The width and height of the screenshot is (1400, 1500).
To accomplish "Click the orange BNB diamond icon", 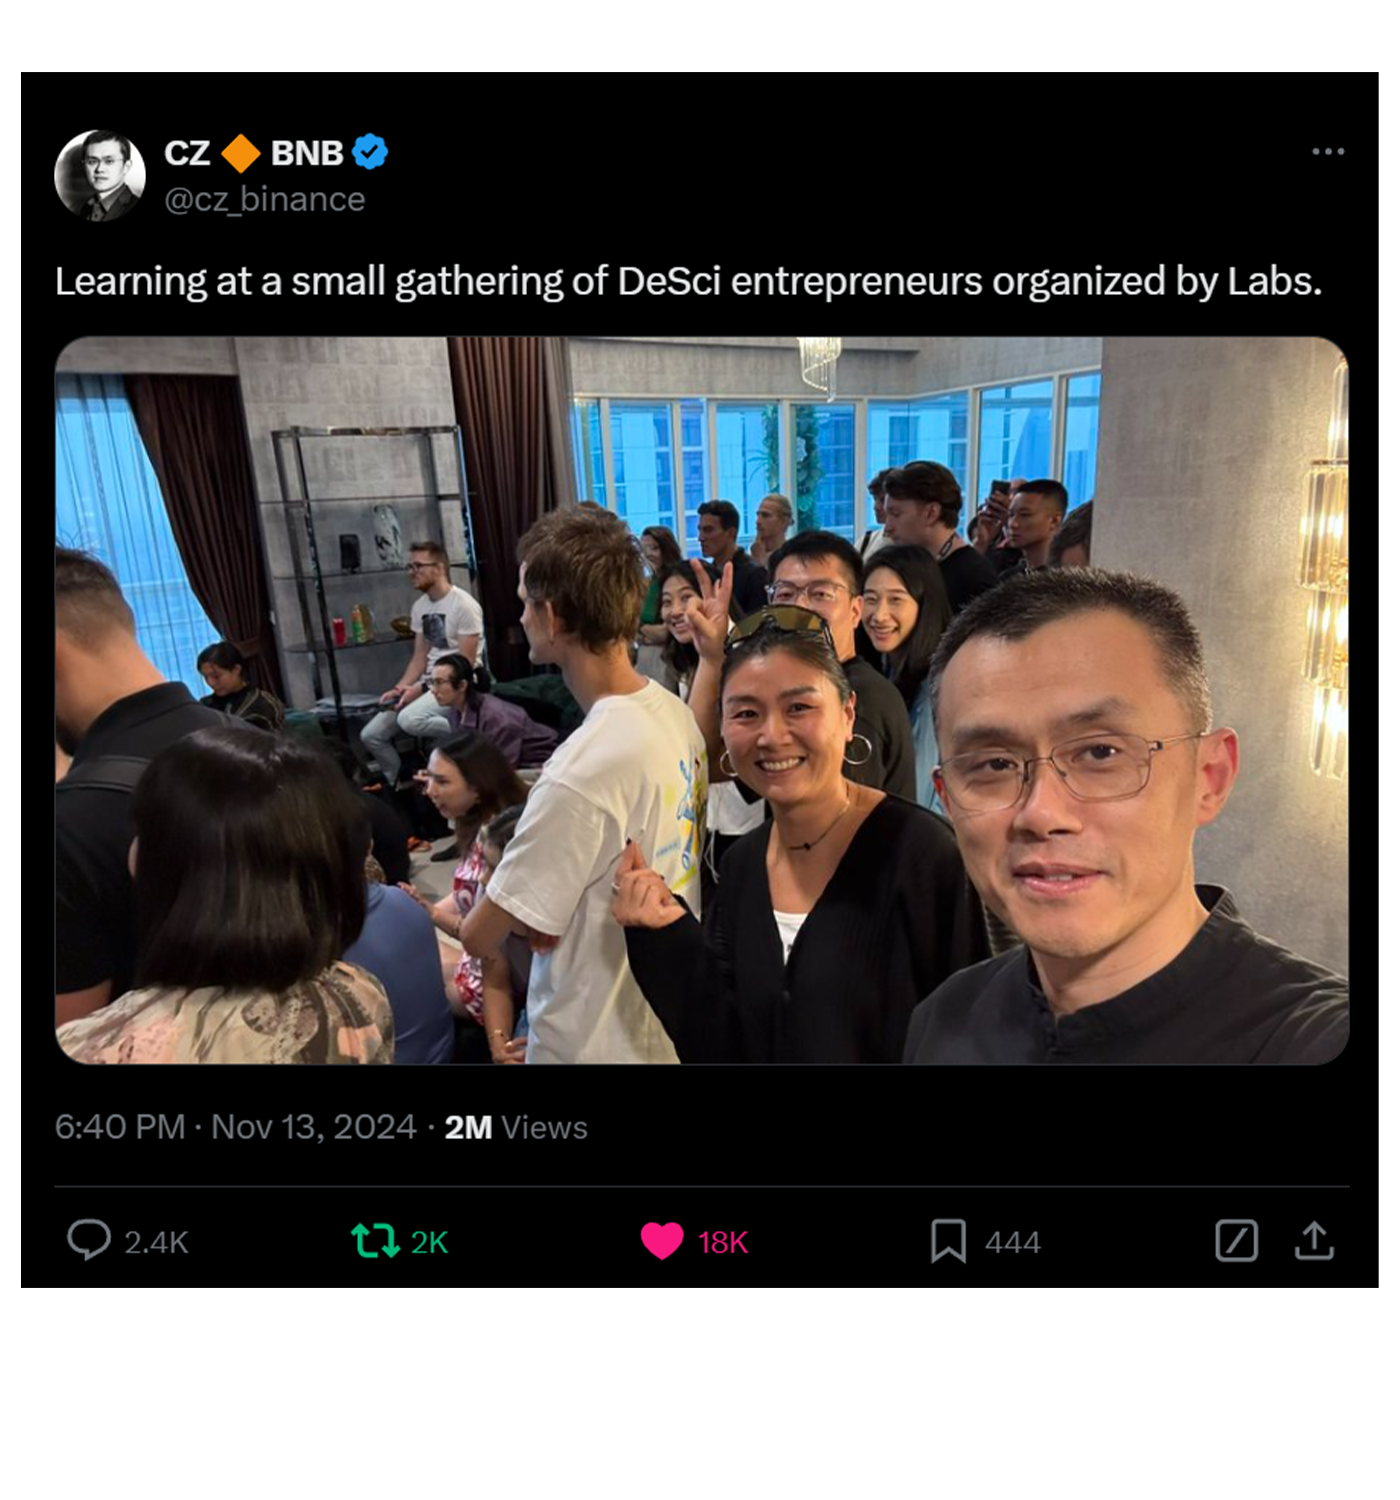I will pos(240,153).
